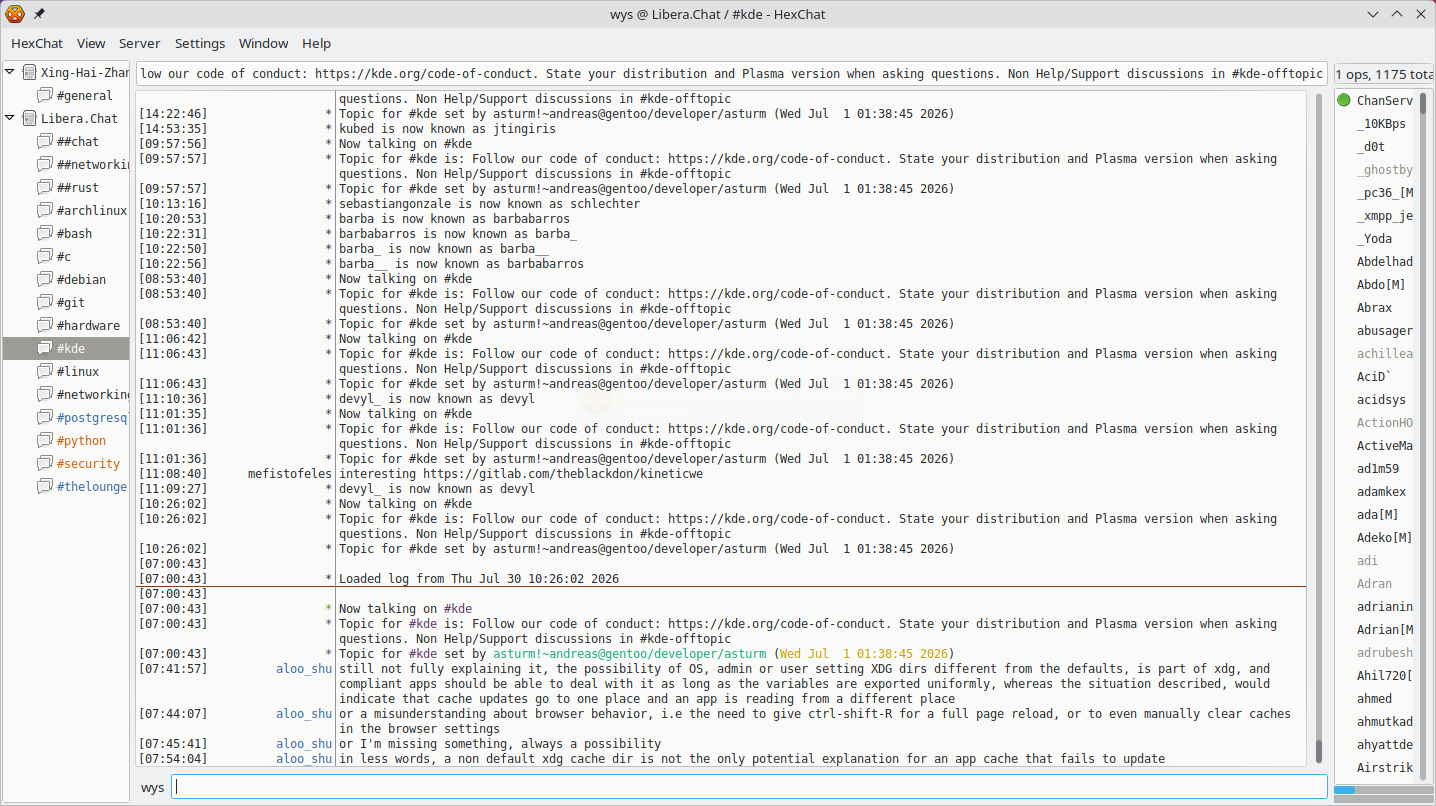Click the #thelounge channel icon

coord(44,487)
